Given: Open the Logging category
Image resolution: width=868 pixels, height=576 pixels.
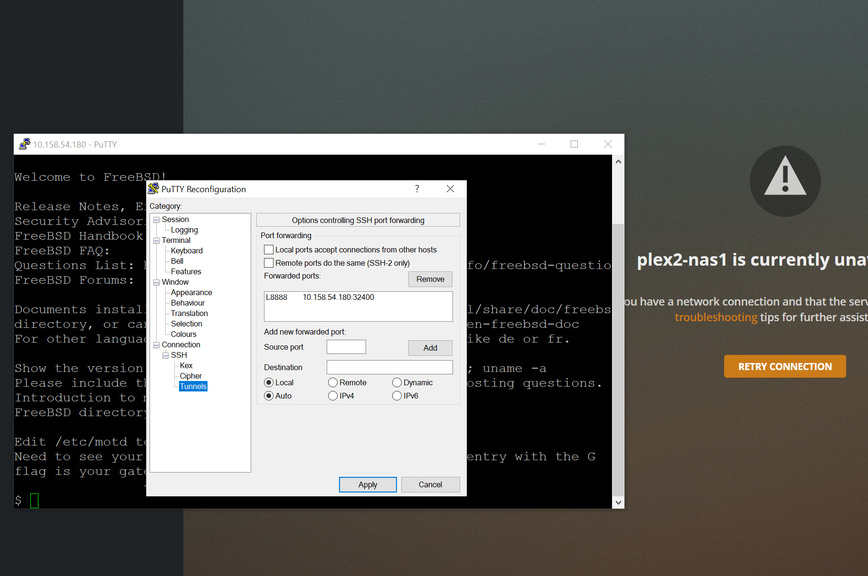Looking at the screenshot, I should coord(184,230).
